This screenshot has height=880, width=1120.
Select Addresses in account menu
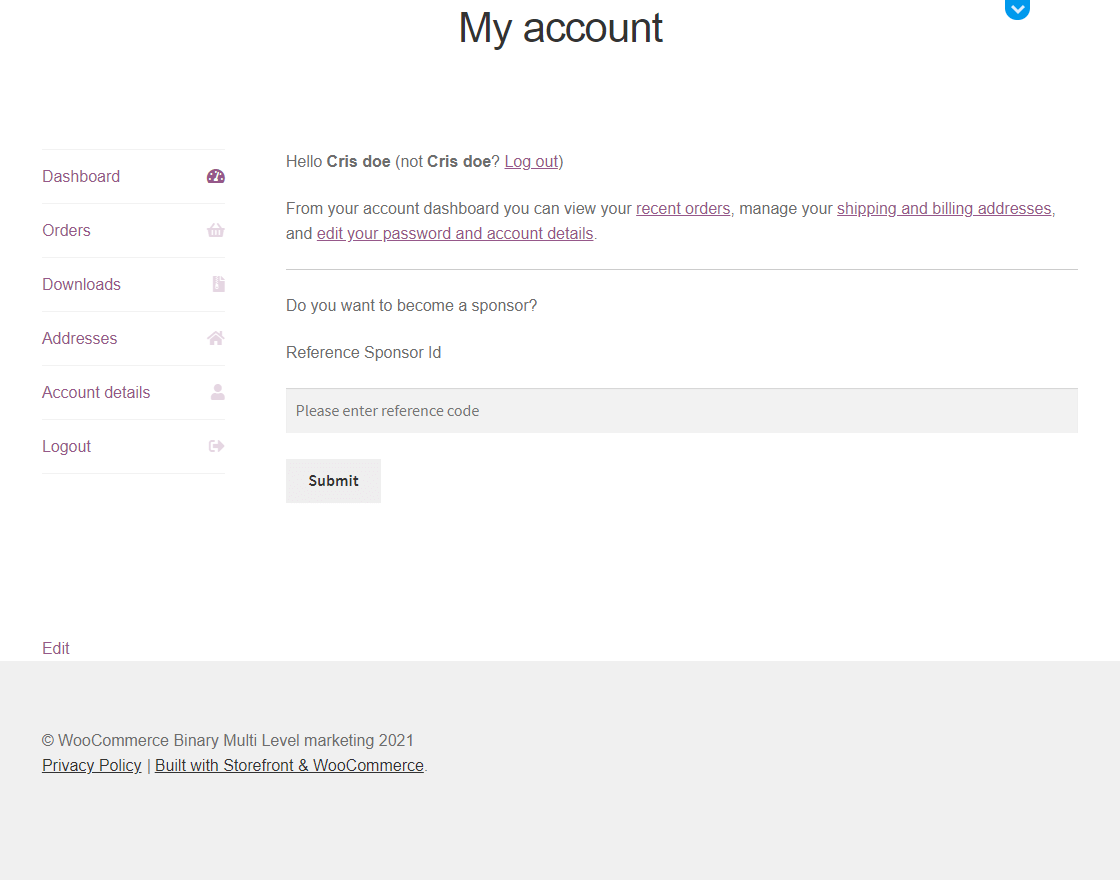79,339
